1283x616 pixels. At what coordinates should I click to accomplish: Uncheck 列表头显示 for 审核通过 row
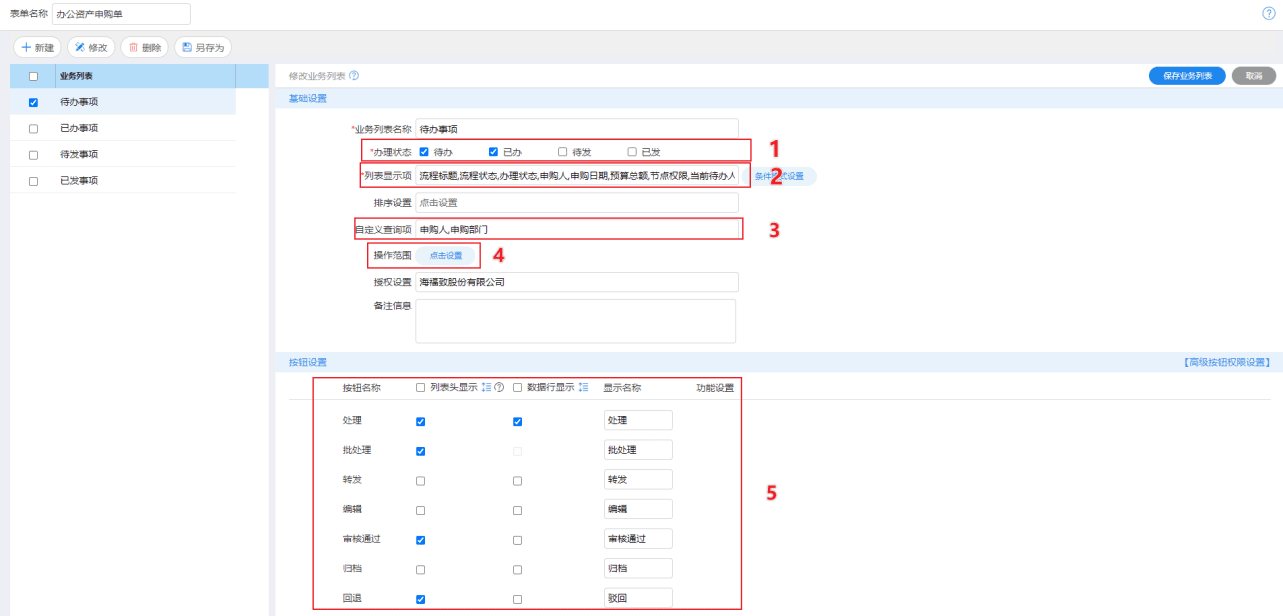420,540
